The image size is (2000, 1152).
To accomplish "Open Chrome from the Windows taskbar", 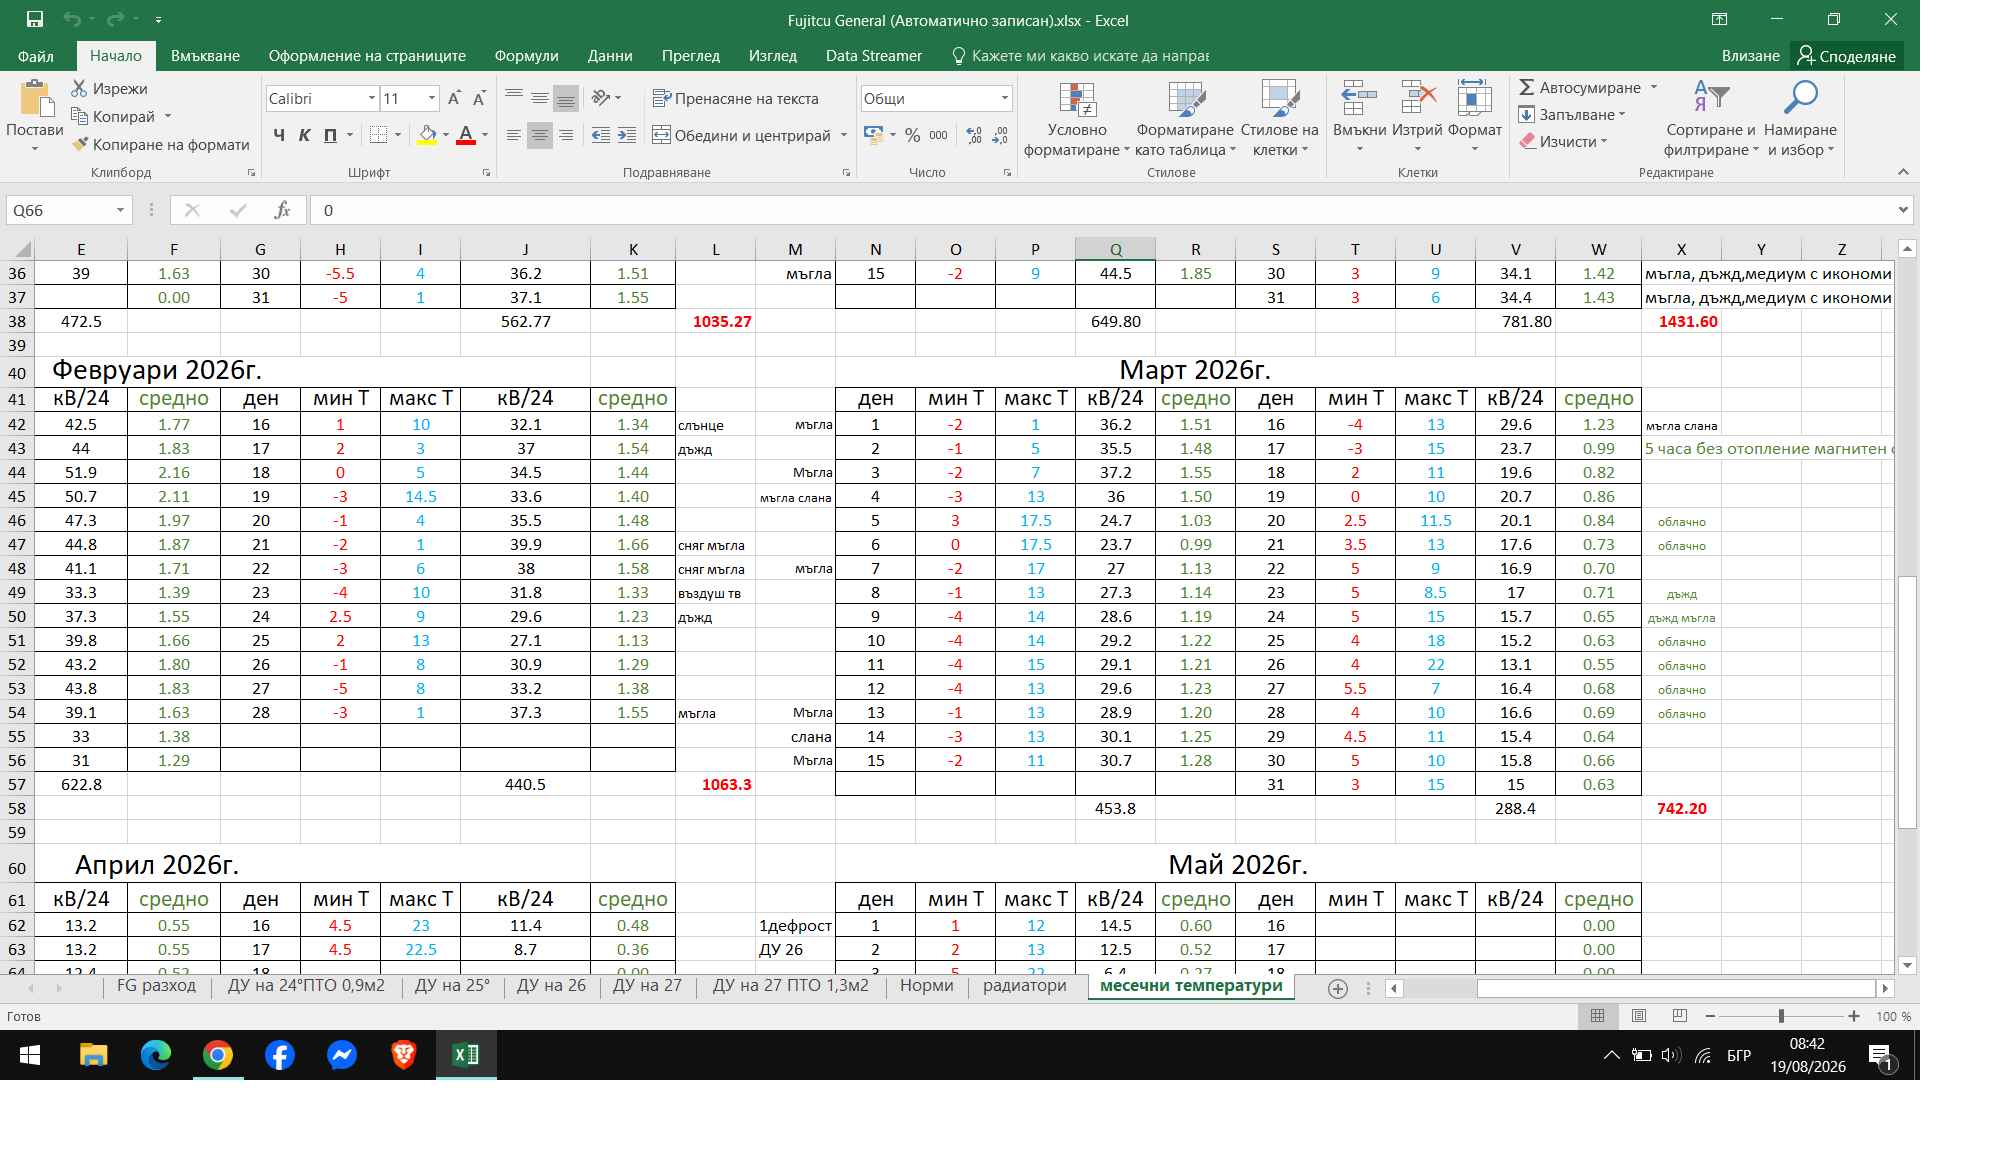I will (218, 1055).
